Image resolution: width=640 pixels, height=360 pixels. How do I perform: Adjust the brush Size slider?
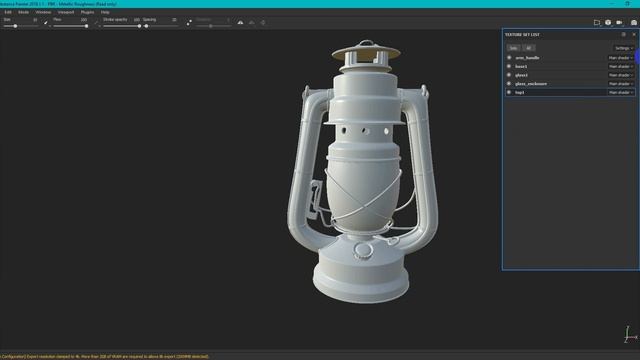20,26
